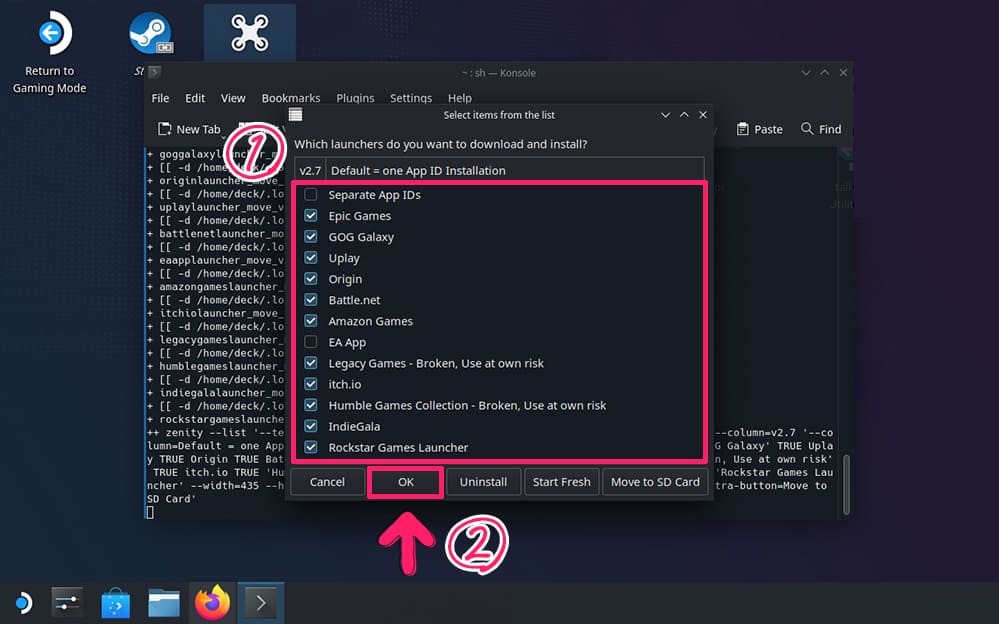Click the Konsole terminal cursor prompt
999x624 pixels.
click(150, 512)
